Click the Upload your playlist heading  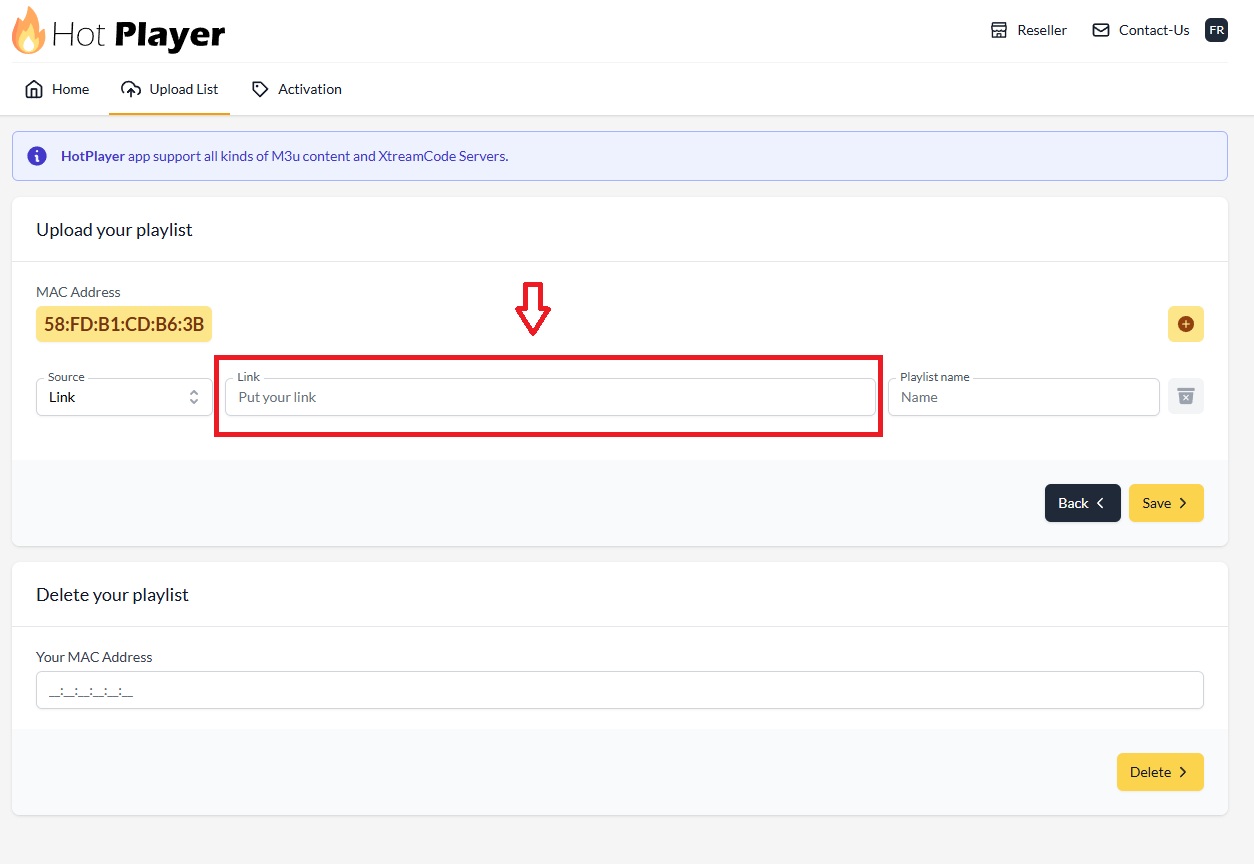[114, 230]
